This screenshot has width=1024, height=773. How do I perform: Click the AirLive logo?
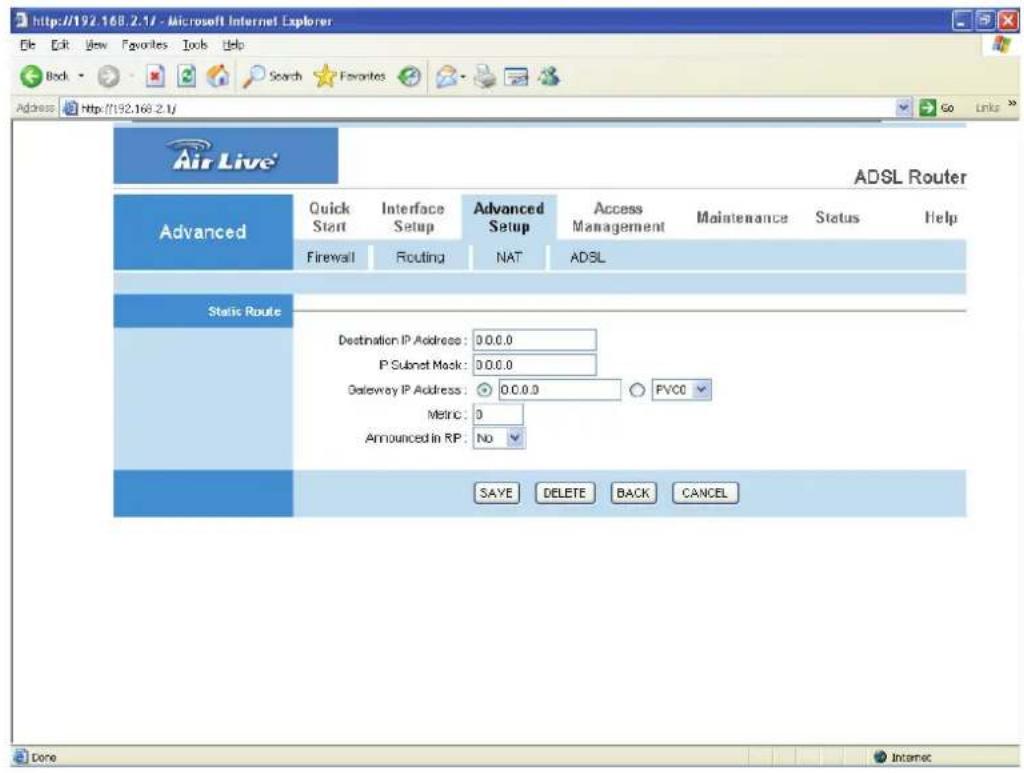point(225,155)
